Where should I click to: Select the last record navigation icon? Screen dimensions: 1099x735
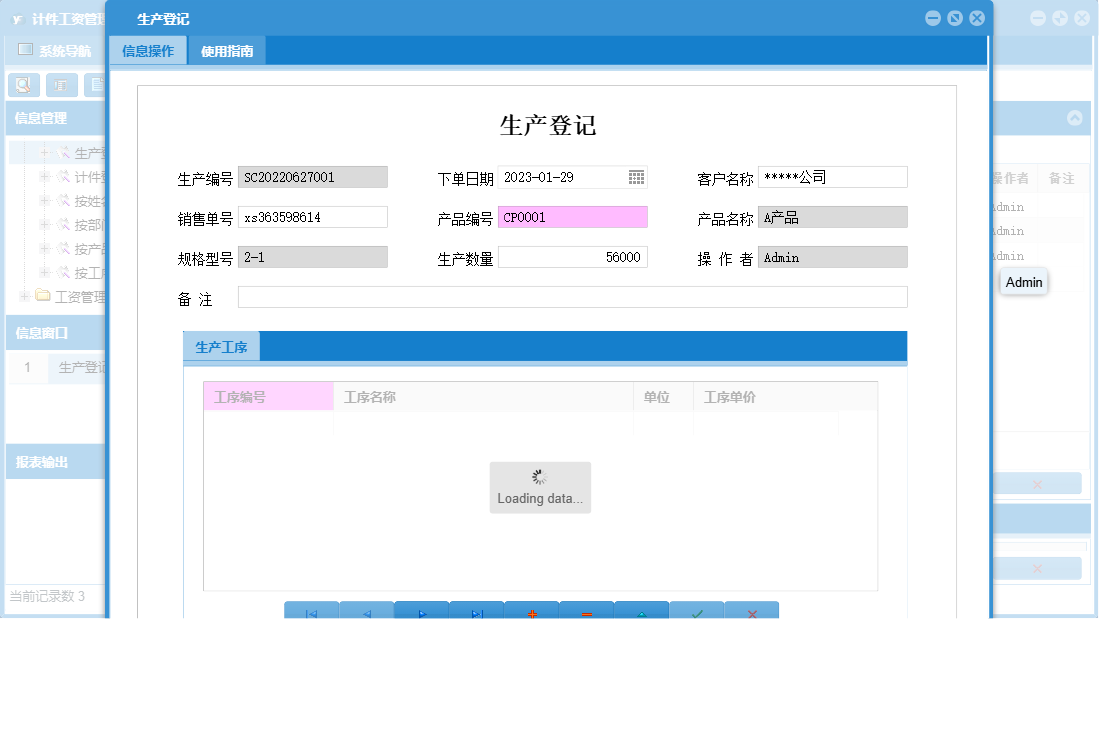[477, 612]
